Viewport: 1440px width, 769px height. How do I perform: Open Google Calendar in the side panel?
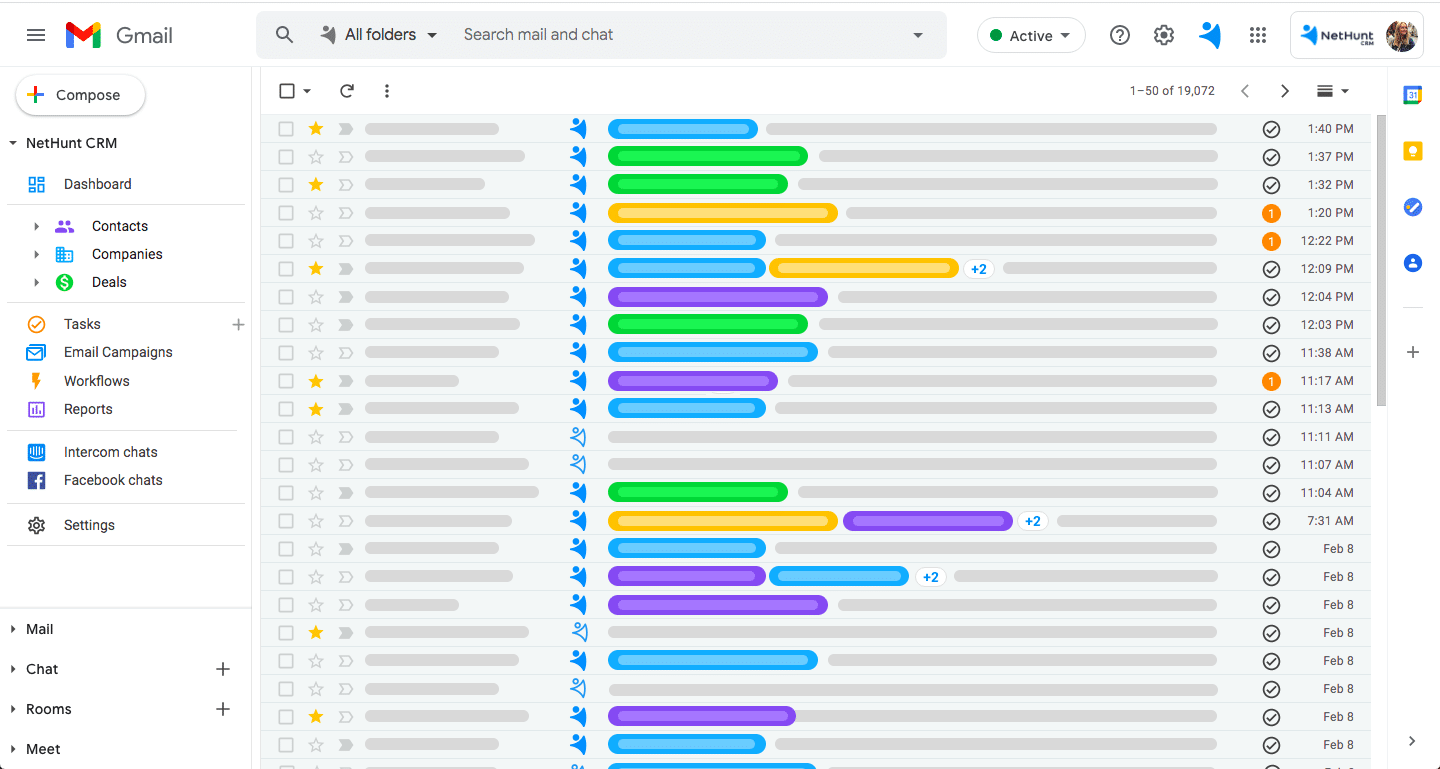tap(1412, 95)
